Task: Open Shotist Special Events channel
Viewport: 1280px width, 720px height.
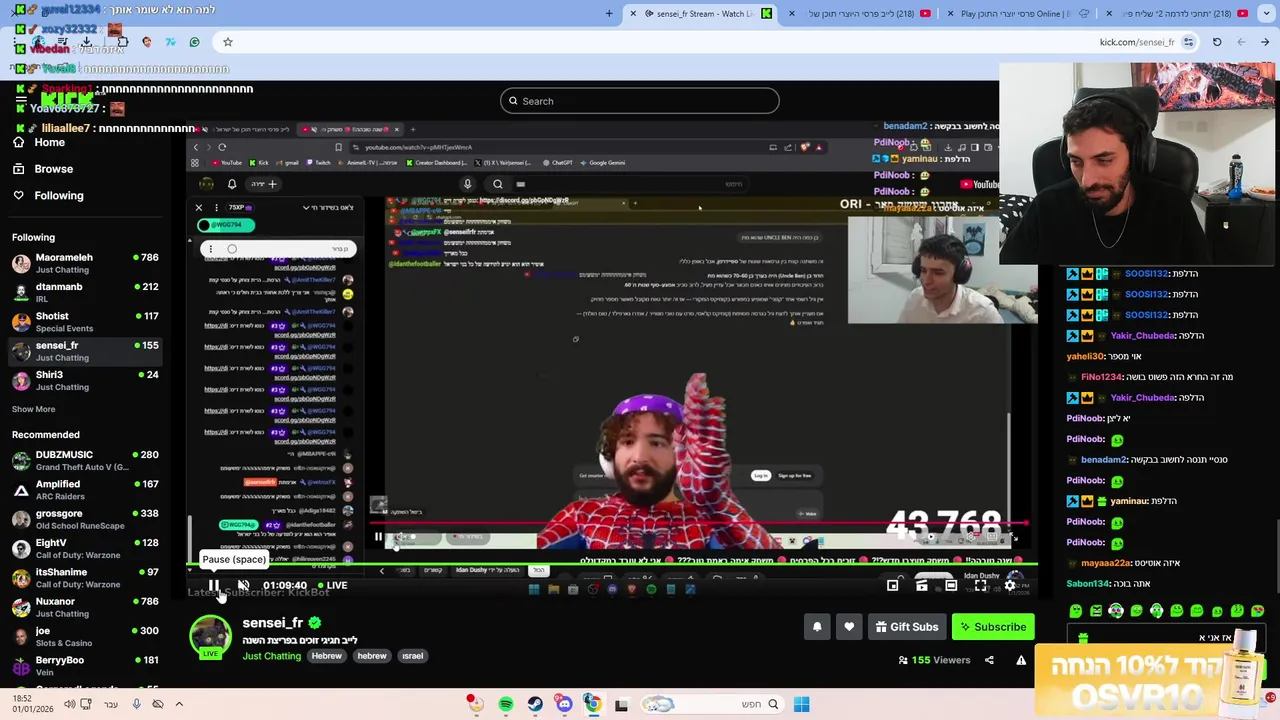Action: point(85,322)
